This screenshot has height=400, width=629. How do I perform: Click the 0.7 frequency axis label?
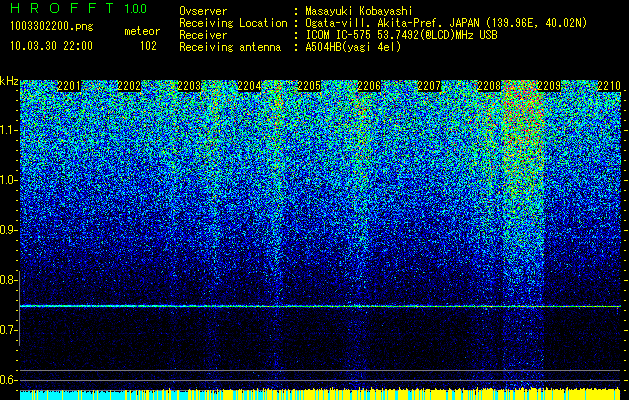(x=8, y=330)
